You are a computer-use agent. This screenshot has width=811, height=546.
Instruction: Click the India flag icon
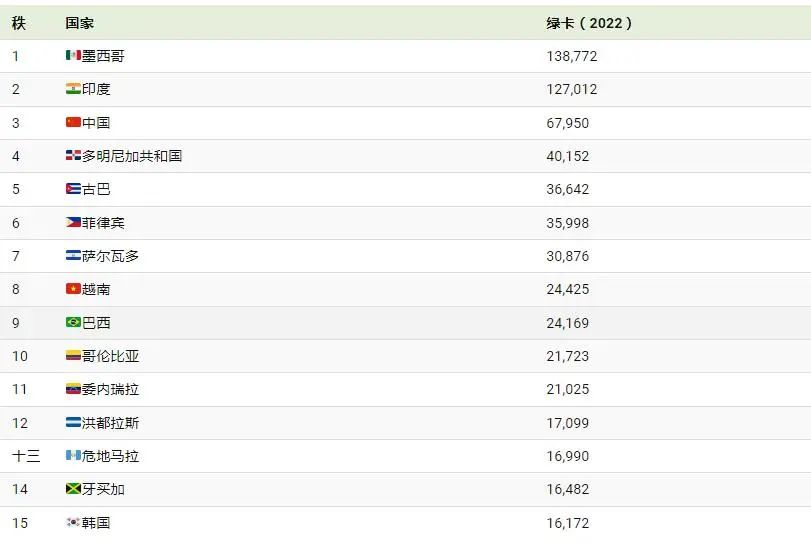pyautogui.click(x=73, y=89)
